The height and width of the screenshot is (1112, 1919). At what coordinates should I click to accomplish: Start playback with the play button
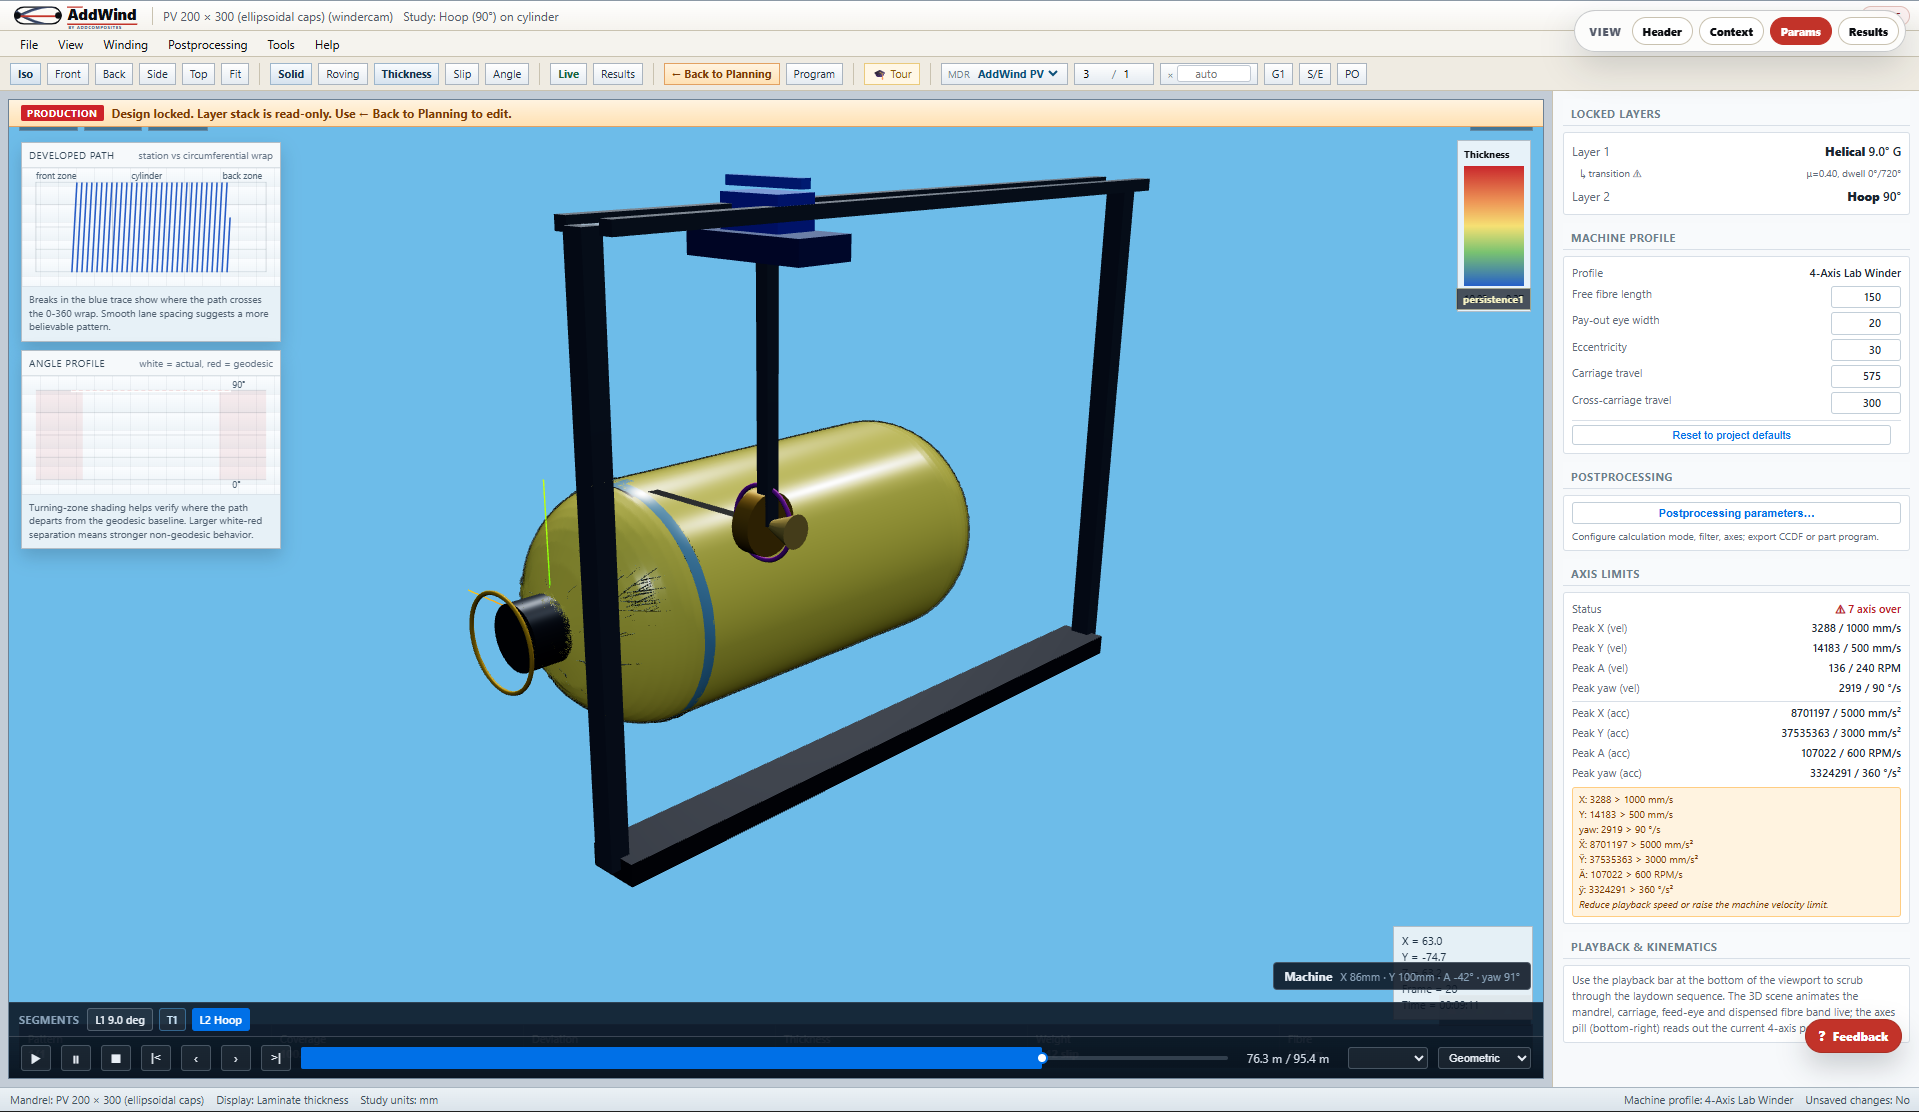pos(35,1058)
